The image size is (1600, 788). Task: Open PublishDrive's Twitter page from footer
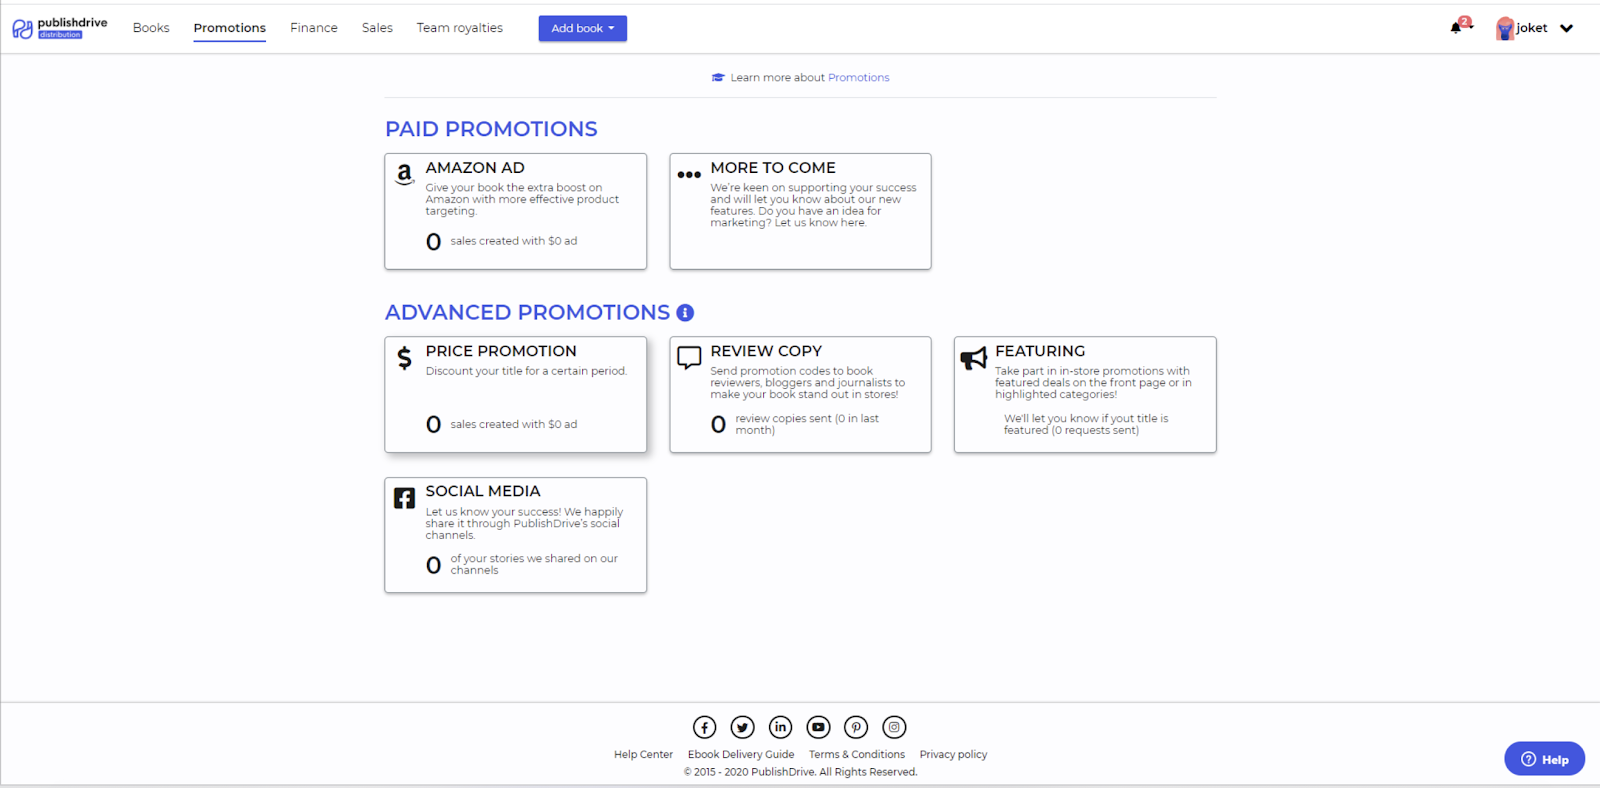click(742, 727)
